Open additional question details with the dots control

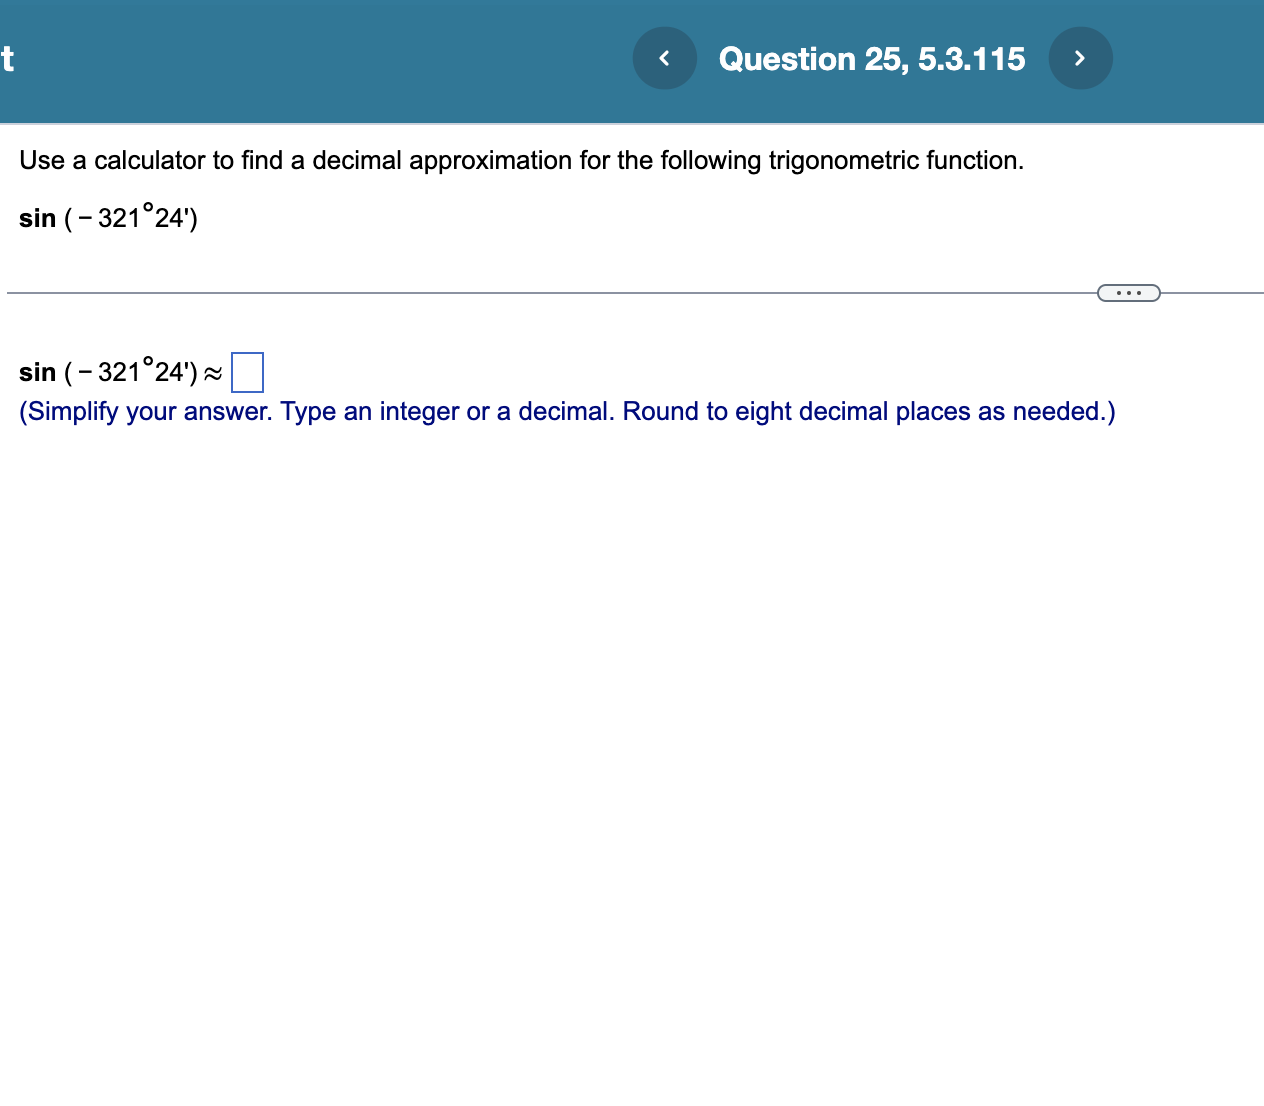(1128, 292)
